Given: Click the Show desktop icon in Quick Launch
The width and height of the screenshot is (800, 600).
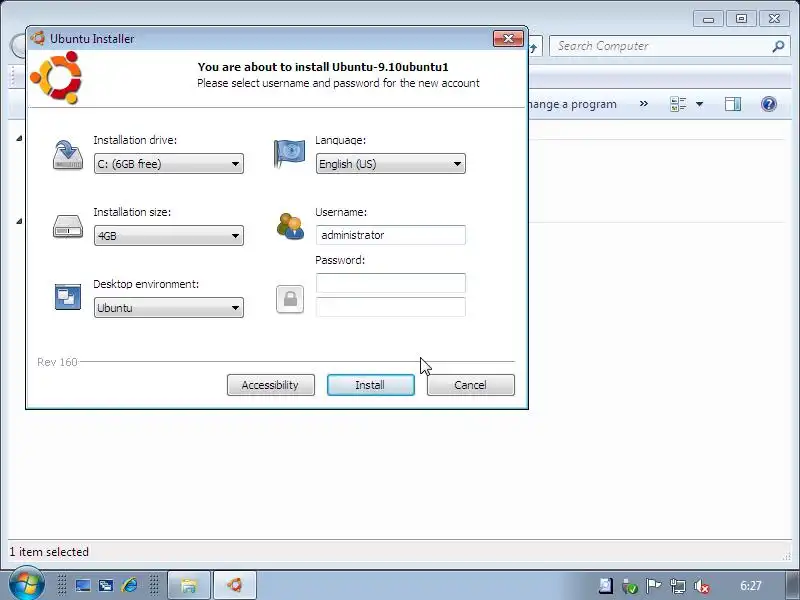Looking at the screenshot, I should pos(83,585).
